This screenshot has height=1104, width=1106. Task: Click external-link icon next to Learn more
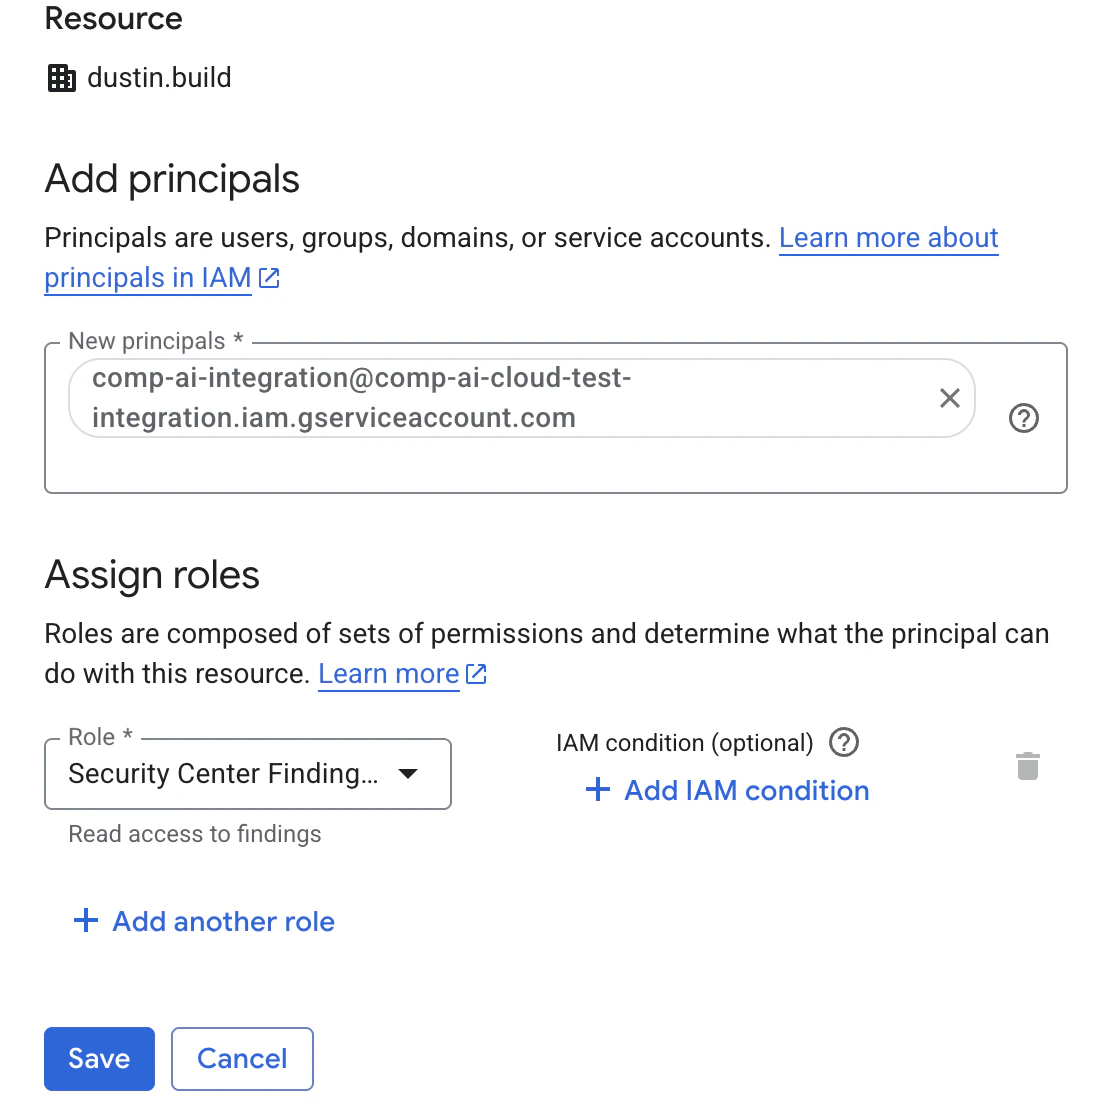tap(476, 674)
